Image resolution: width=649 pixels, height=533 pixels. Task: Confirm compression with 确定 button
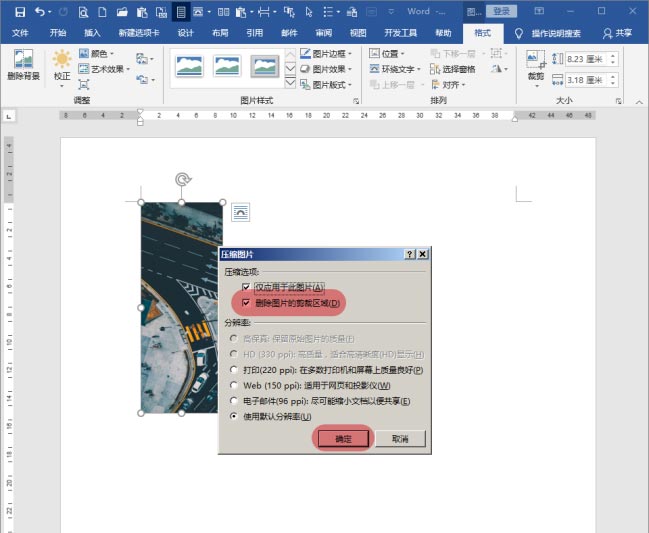pos(343,438)
